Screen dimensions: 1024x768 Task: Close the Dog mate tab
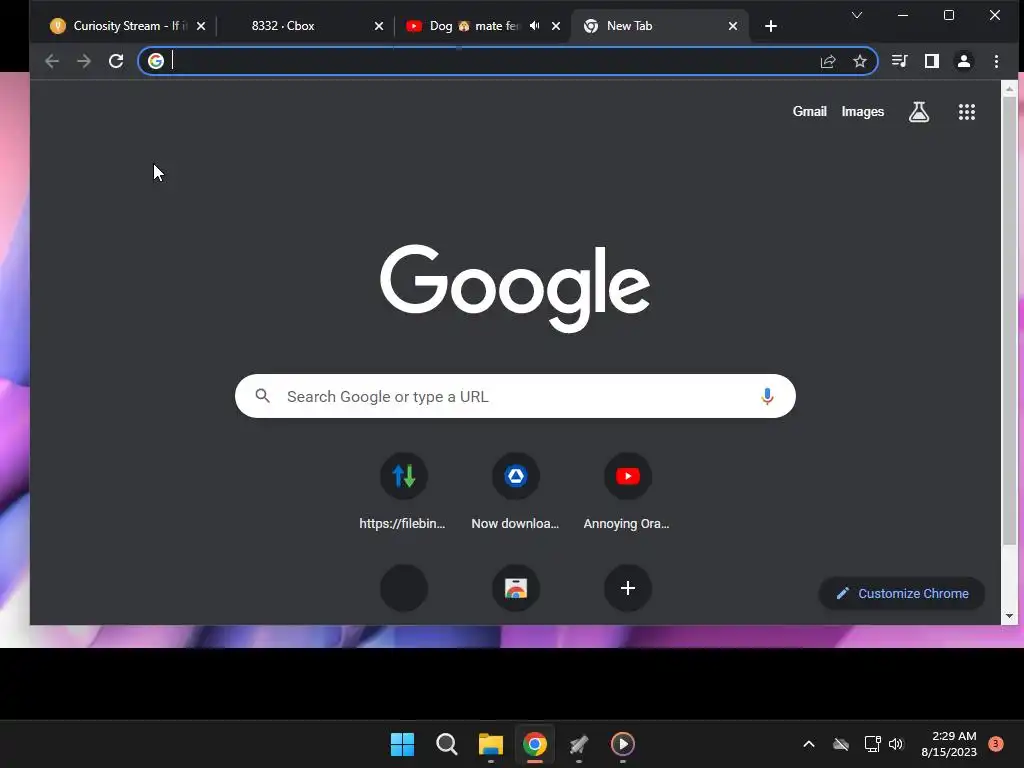556,26
